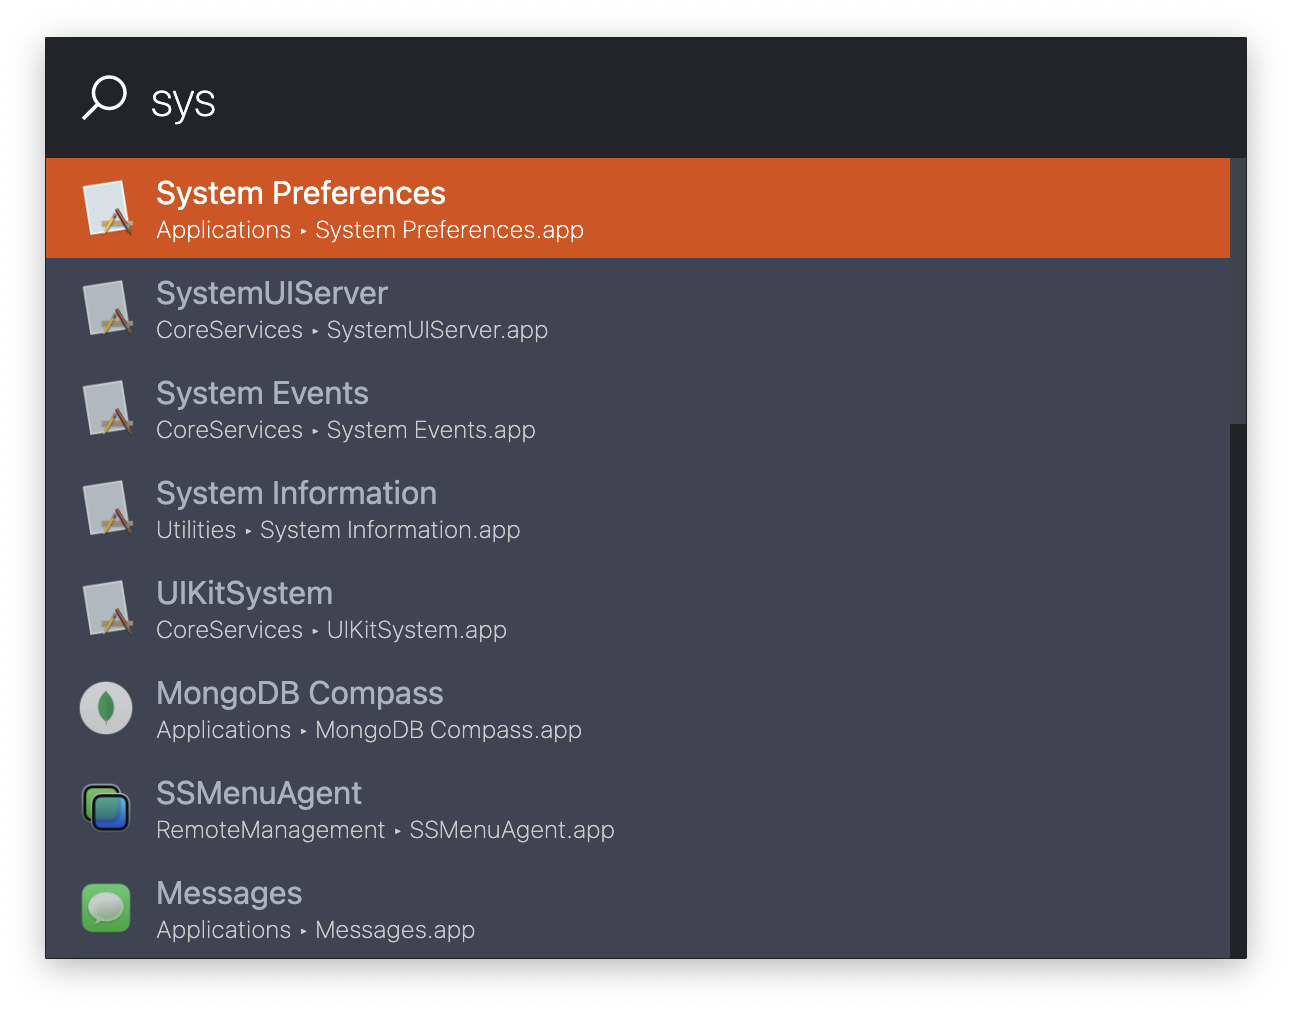Choose the SSMenuAgent title
This screenshot has width=1292, height=1012.
tap(259, 793)
